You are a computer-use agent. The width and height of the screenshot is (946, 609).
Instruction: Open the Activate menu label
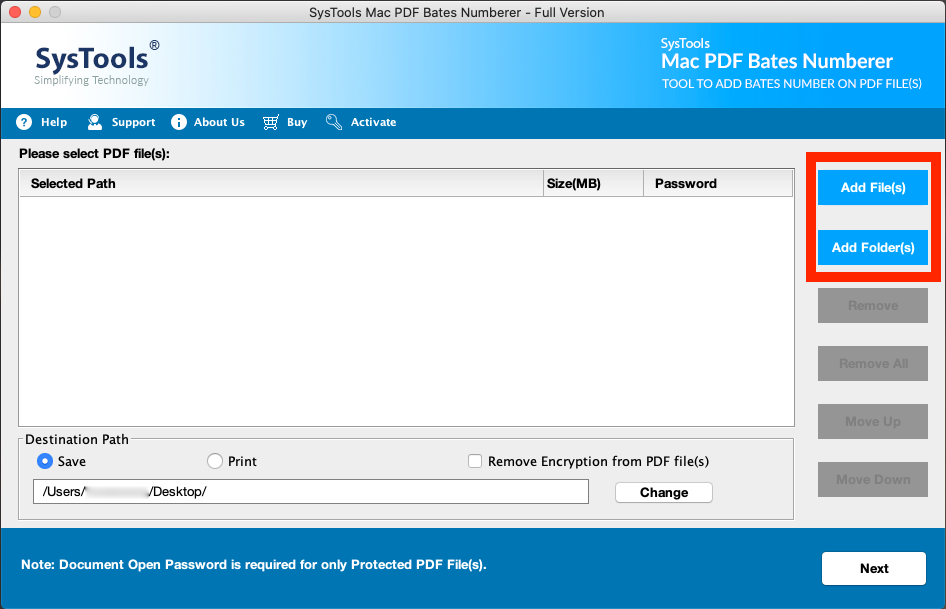(373, 122)
